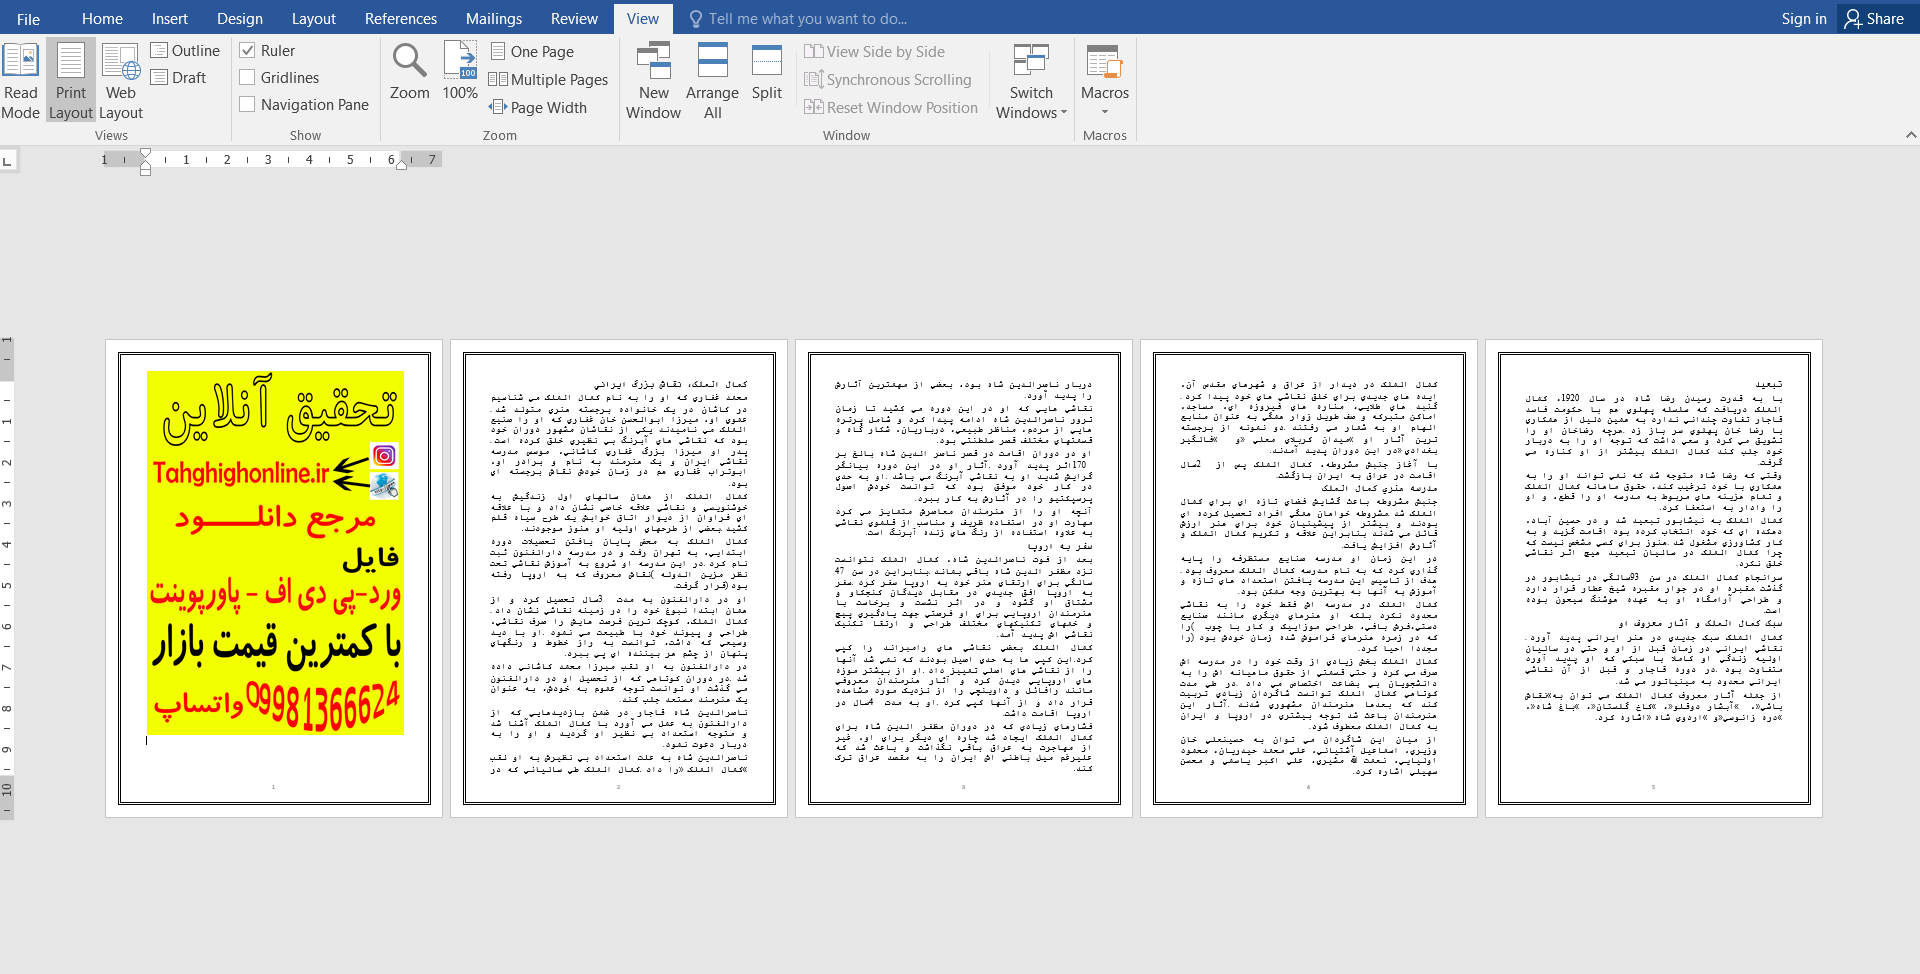Enable the Gridlines checkbox

click(248, 77)
